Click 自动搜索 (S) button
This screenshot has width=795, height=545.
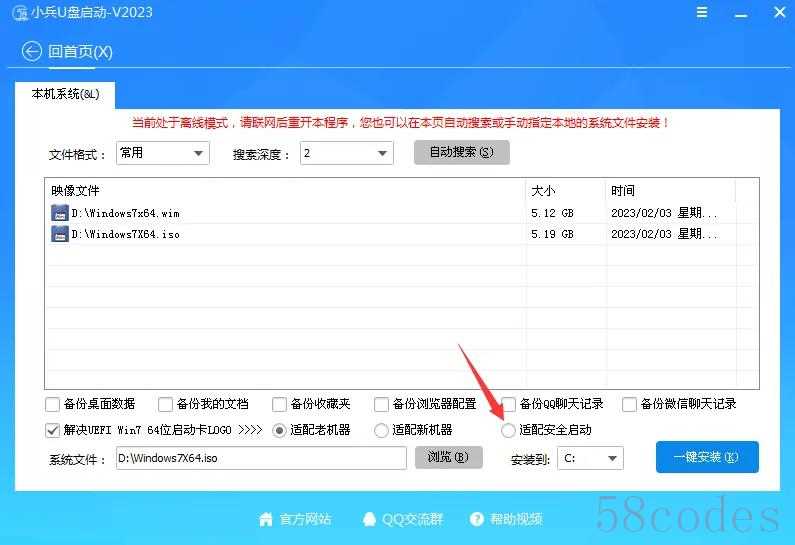pos(461,152)
